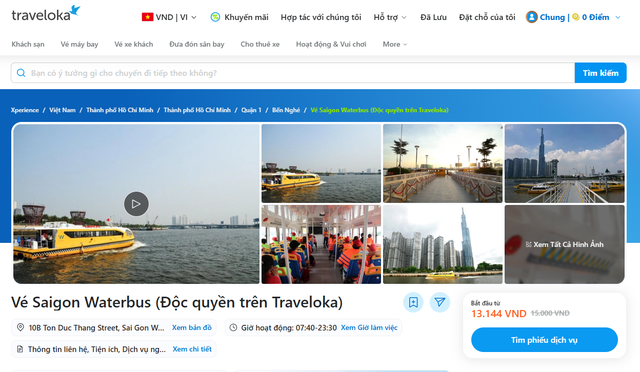Click the 10B Ton Duc Thang Street address

(x=96, y=327)
